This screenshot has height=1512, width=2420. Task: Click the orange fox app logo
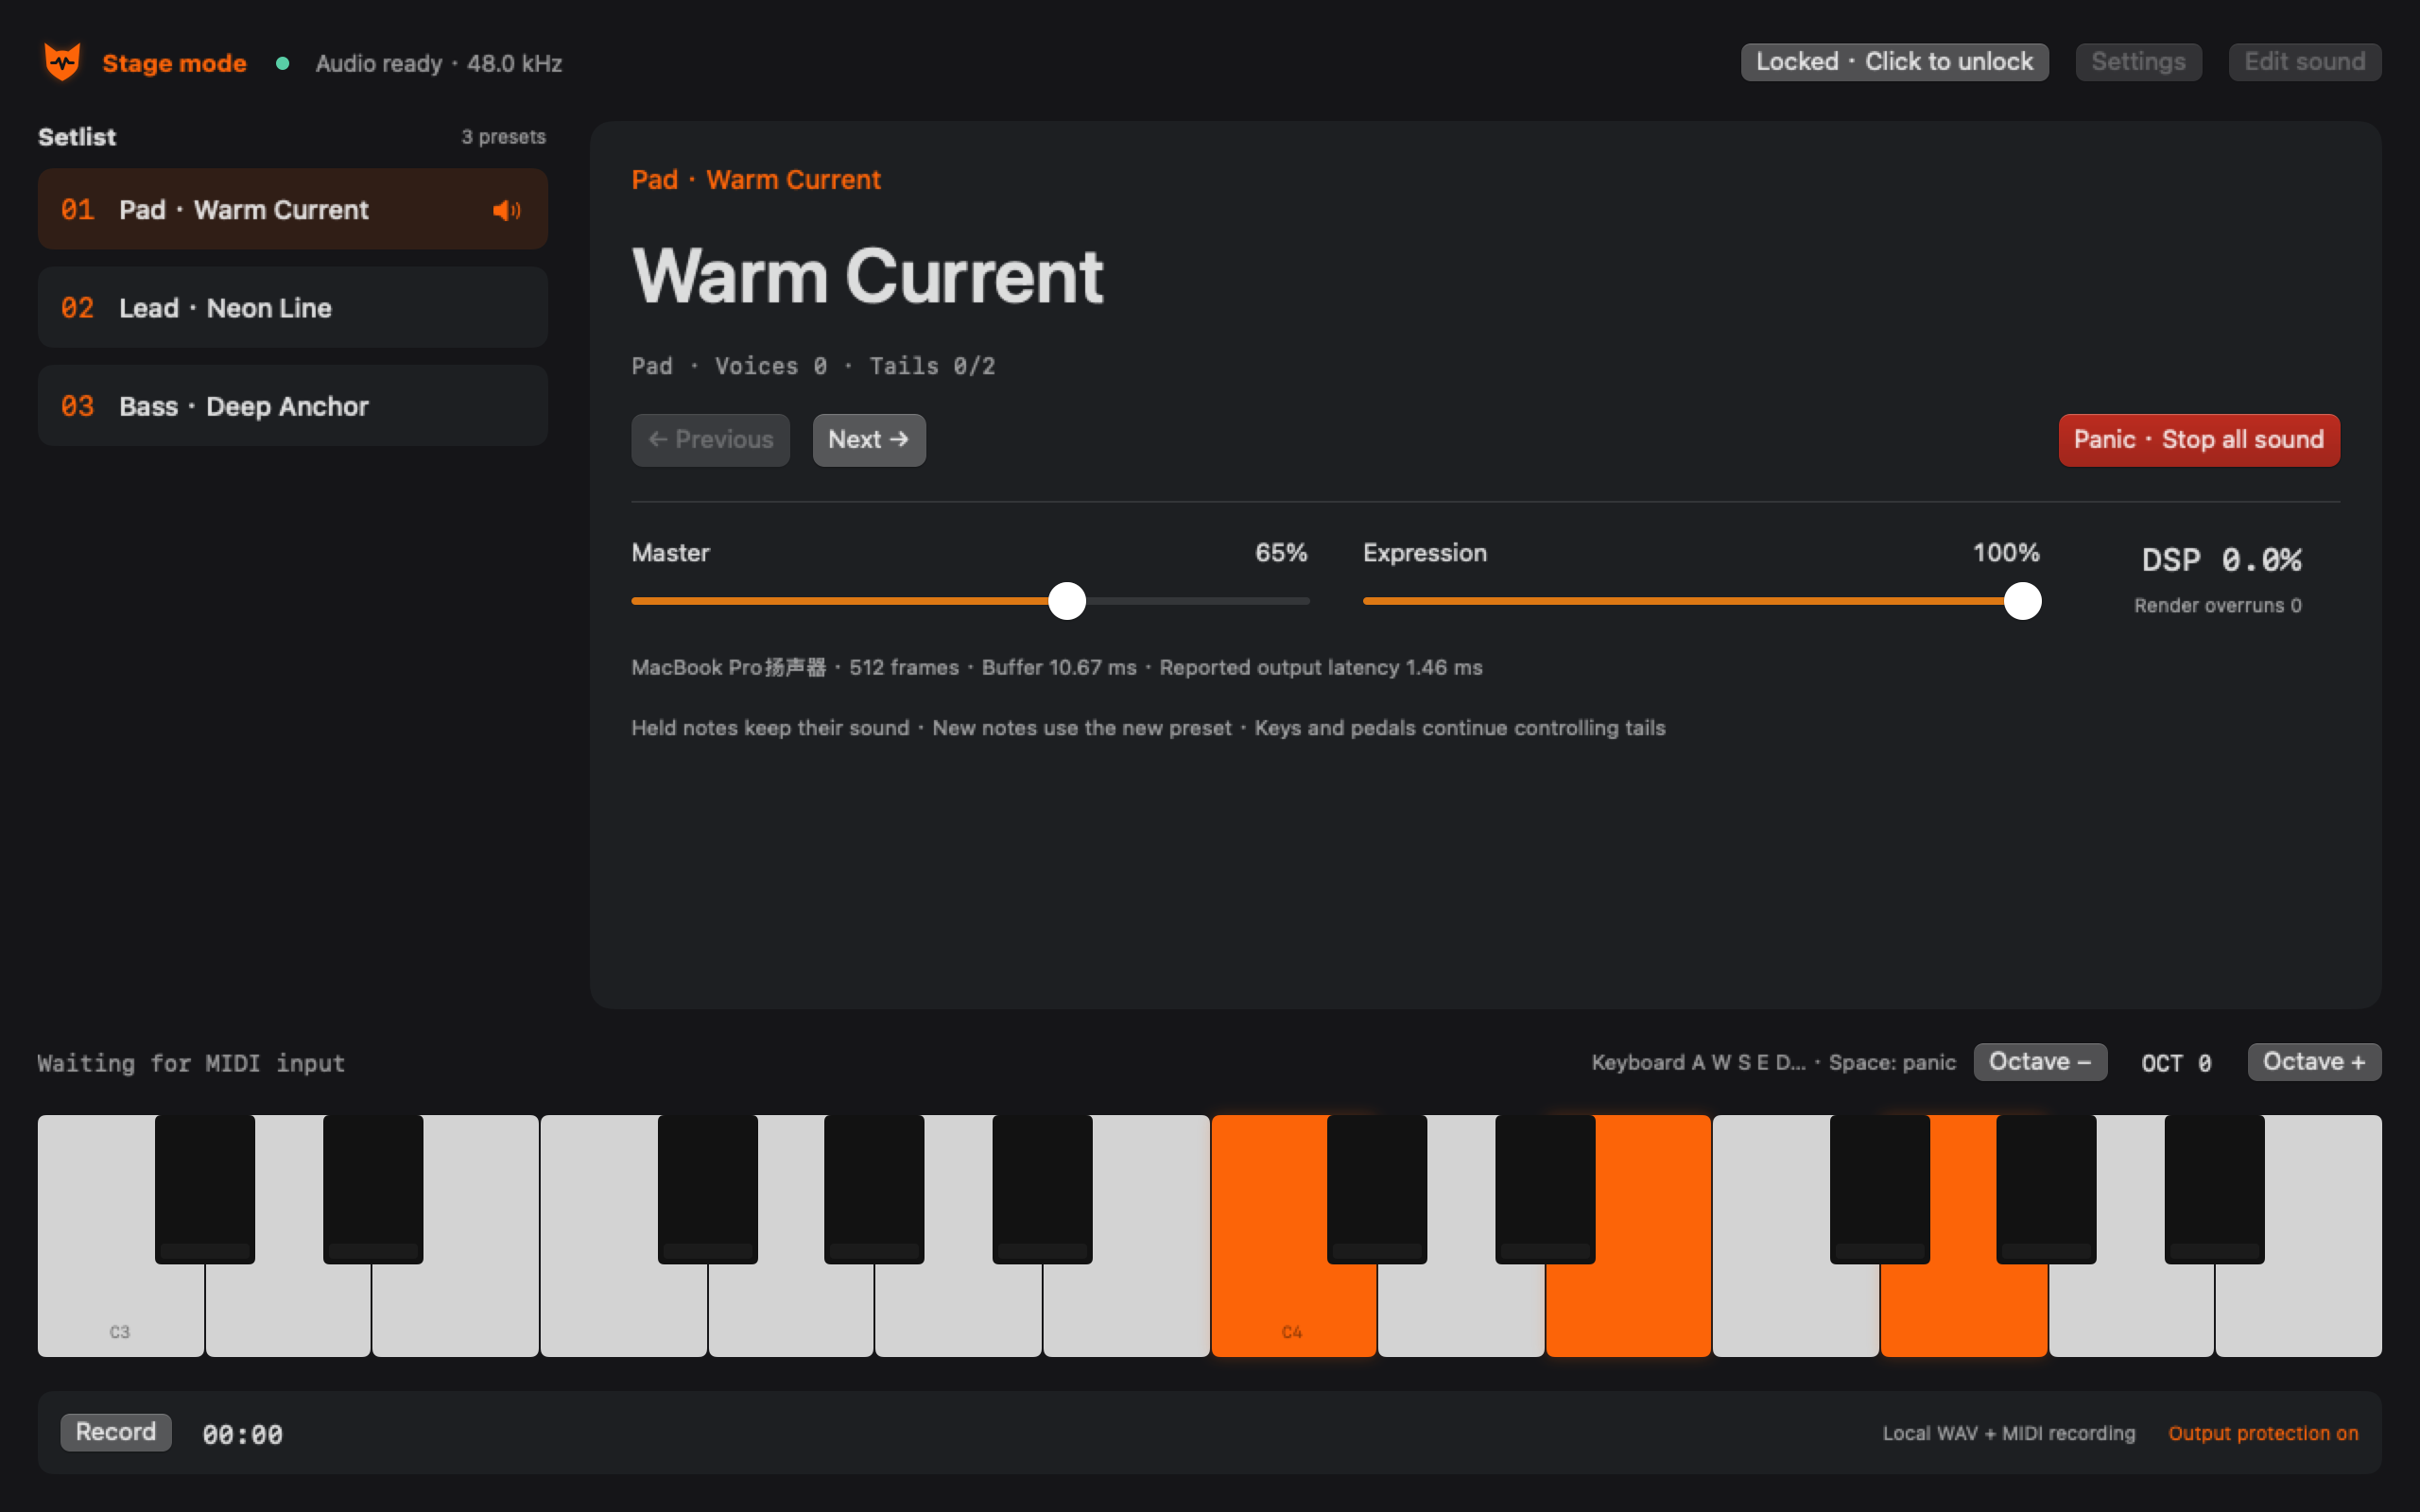point(62,62)
